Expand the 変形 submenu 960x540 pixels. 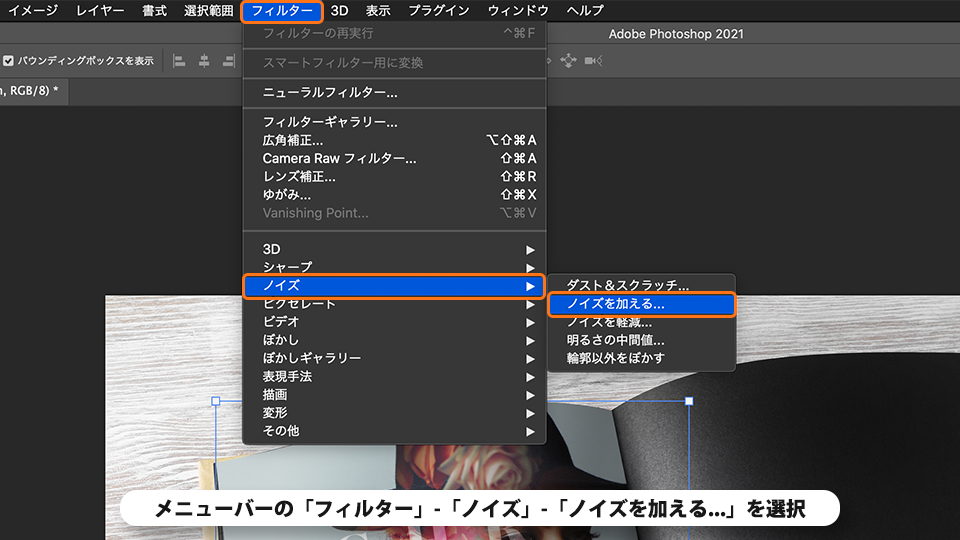(x=394, y=413)
